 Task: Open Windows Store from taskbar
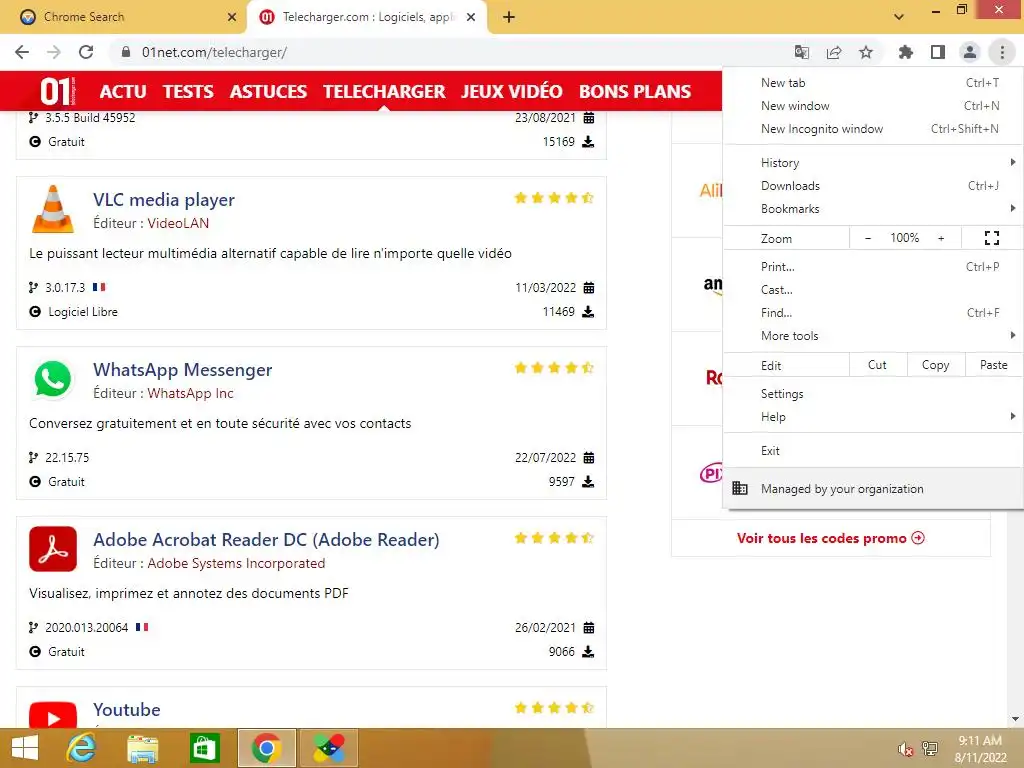[x=204, y=748]
